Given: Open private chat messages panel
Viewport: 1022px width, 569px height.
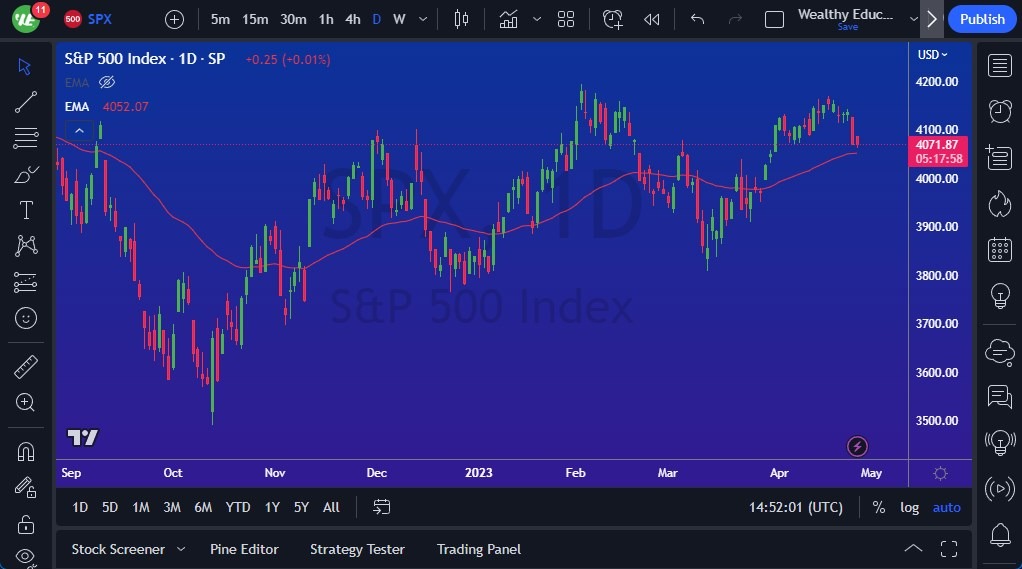Looking at the screenshot, I should click(x=1000, y=396).
